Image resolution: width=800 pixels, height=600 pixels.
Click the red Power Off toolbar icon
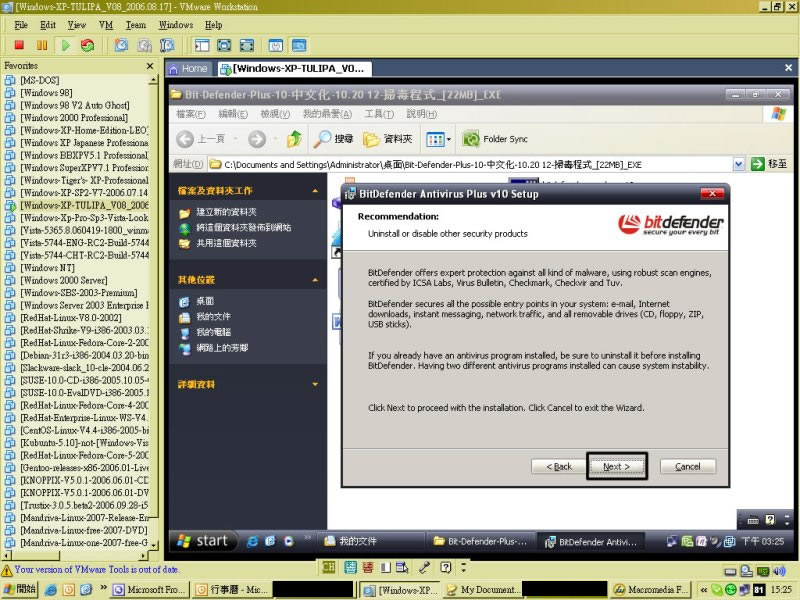19,45
